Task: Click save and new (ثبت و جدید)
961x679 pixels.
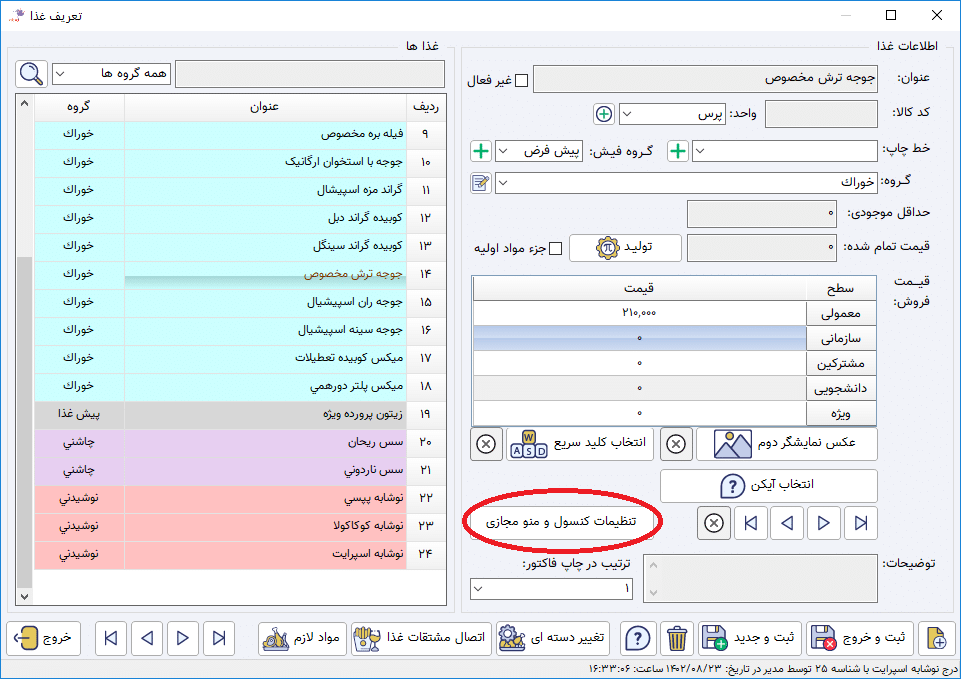Action: point(750,639)
